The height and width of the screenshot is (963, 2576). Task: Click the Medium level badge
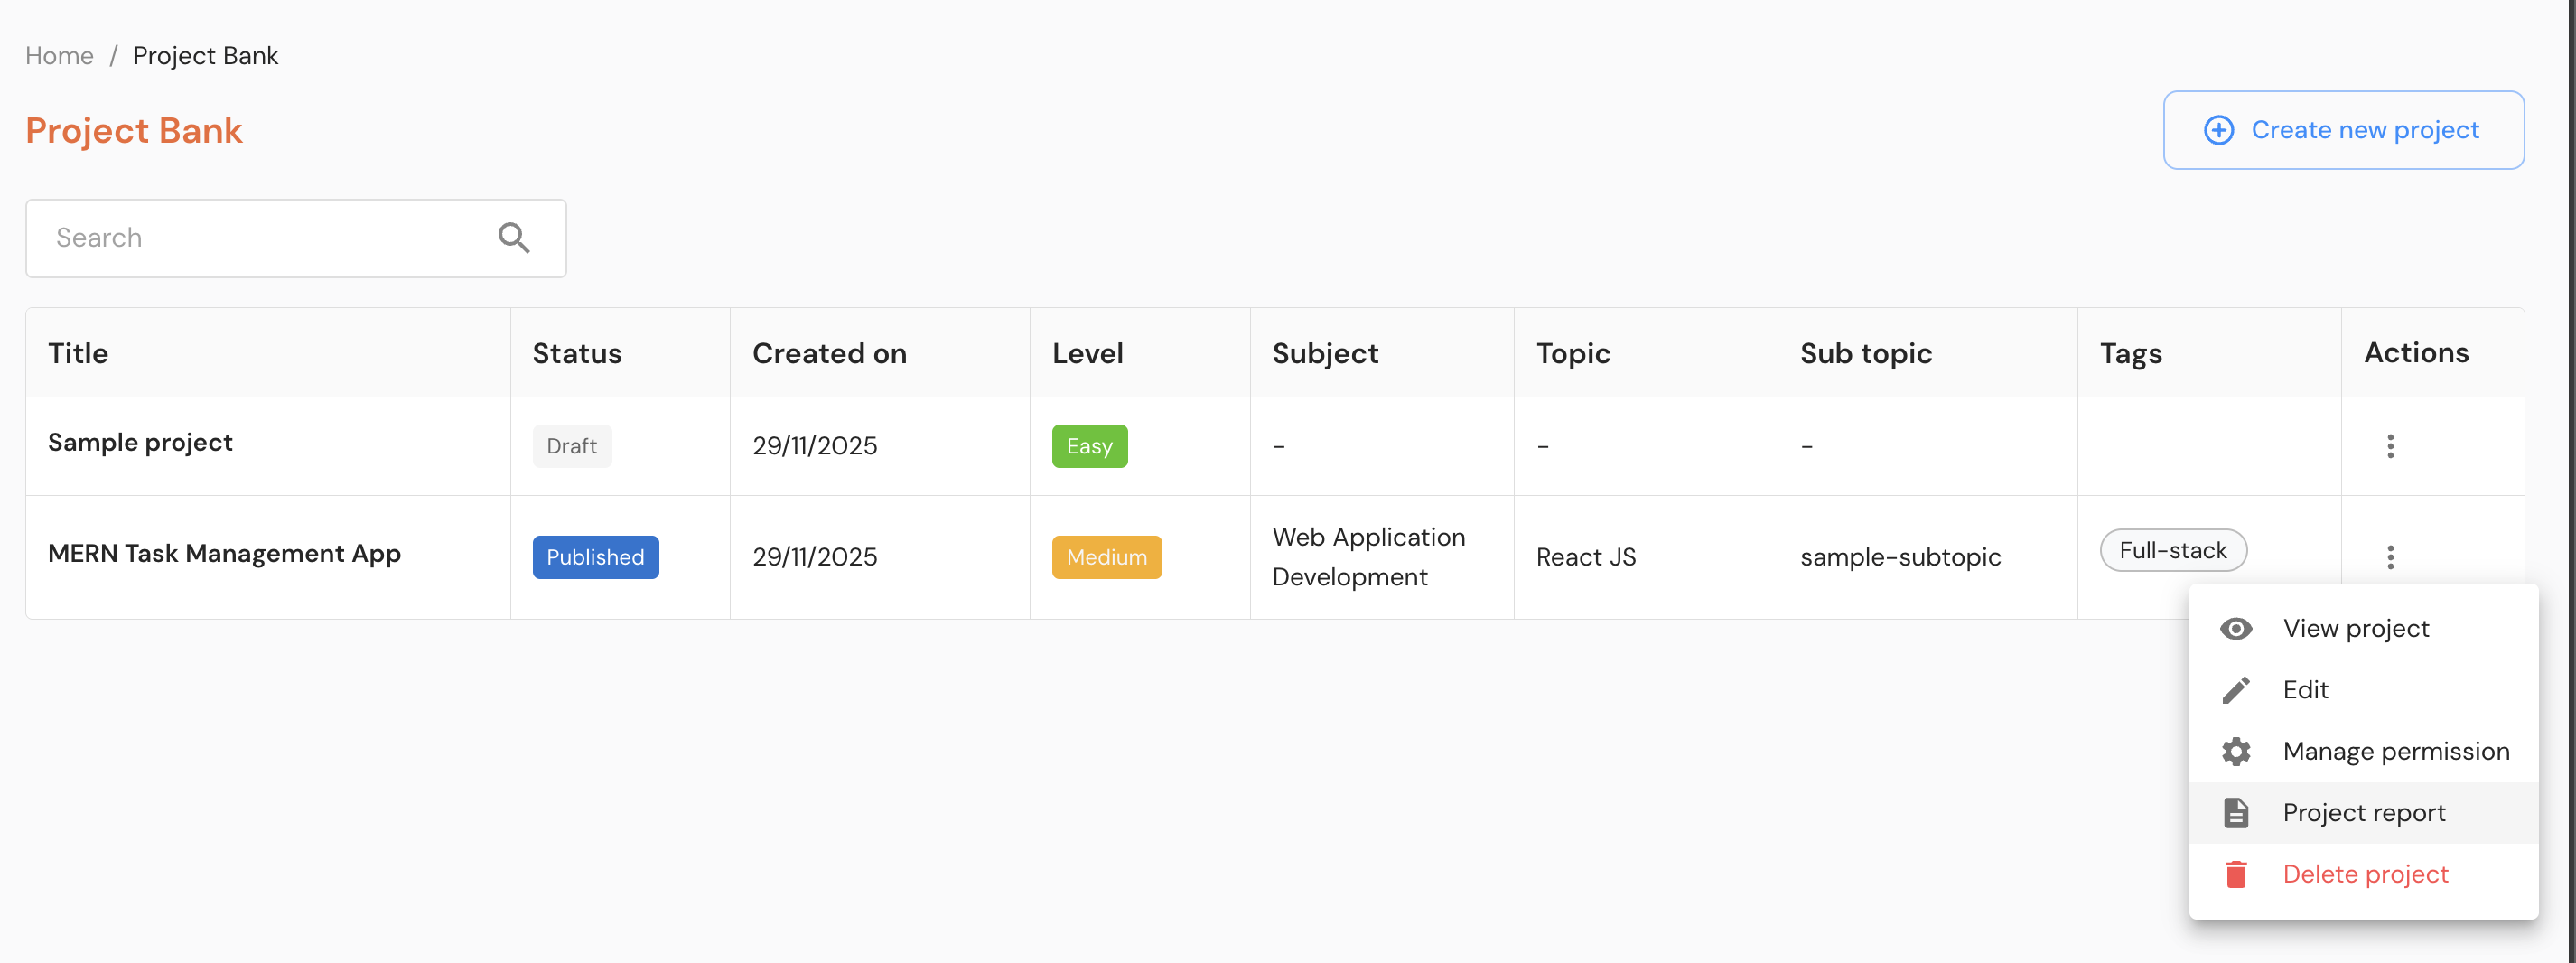pos(1107,557)
